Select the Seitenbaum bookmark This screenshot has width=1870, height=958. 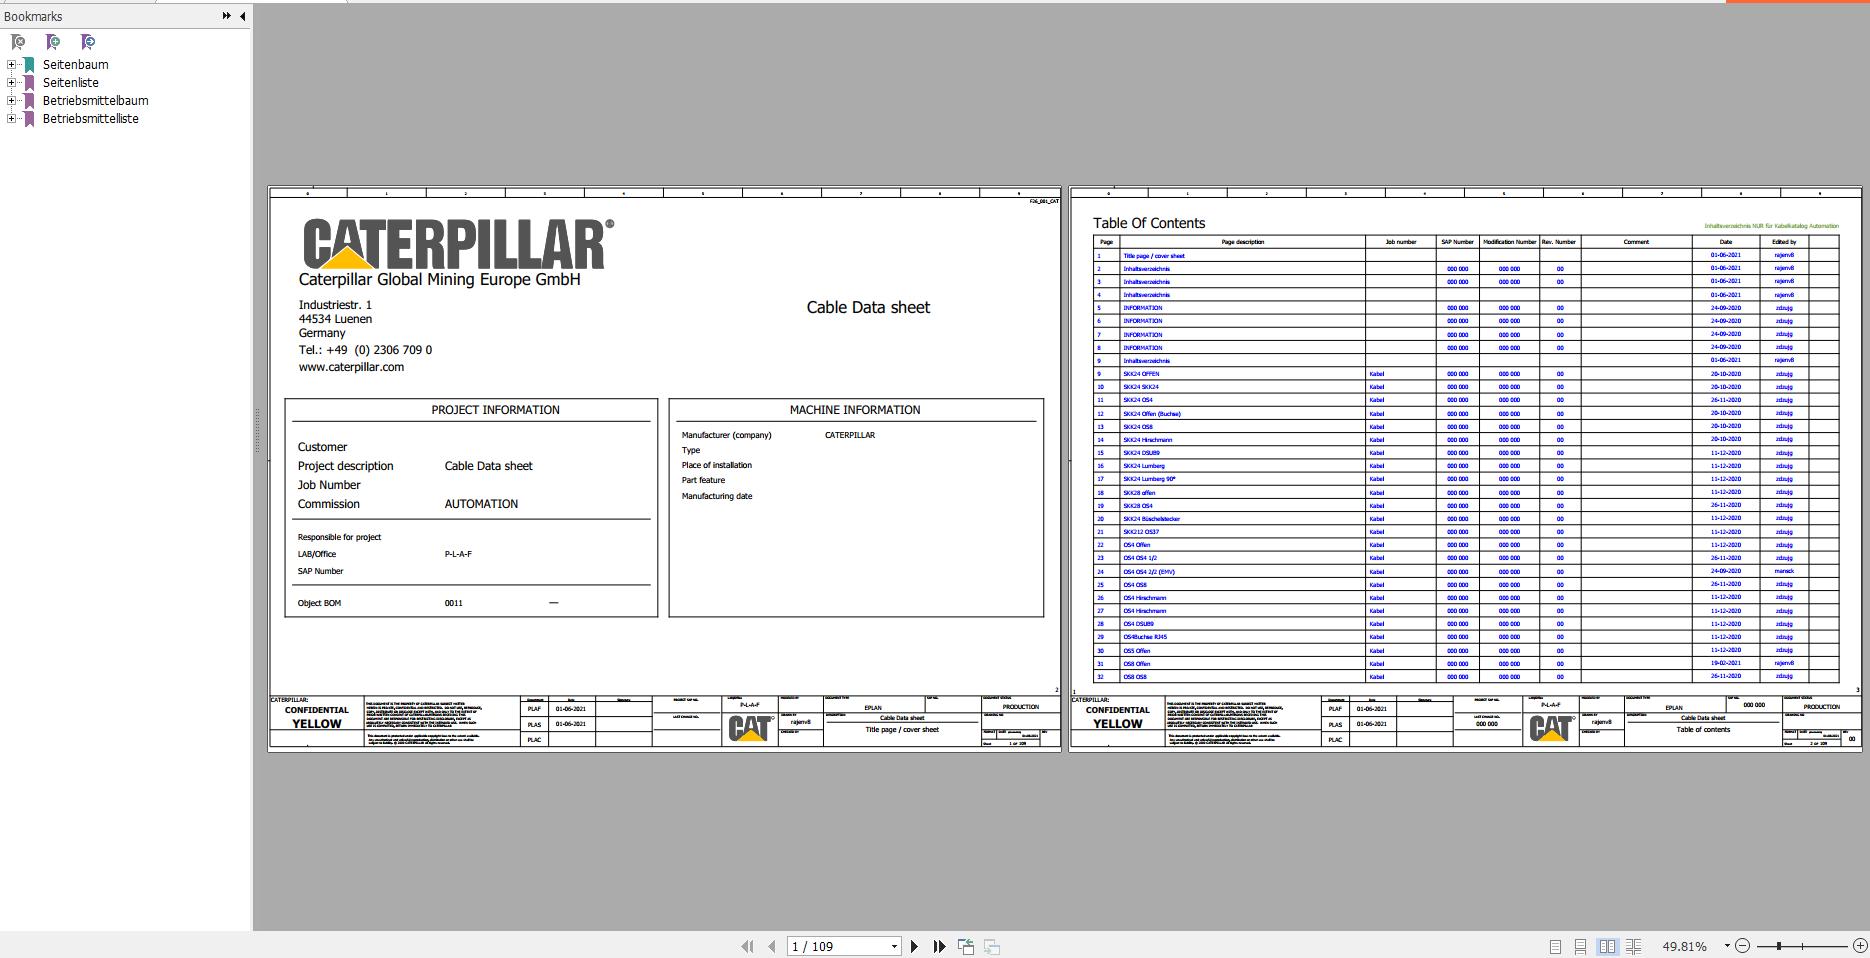point(75,65)
